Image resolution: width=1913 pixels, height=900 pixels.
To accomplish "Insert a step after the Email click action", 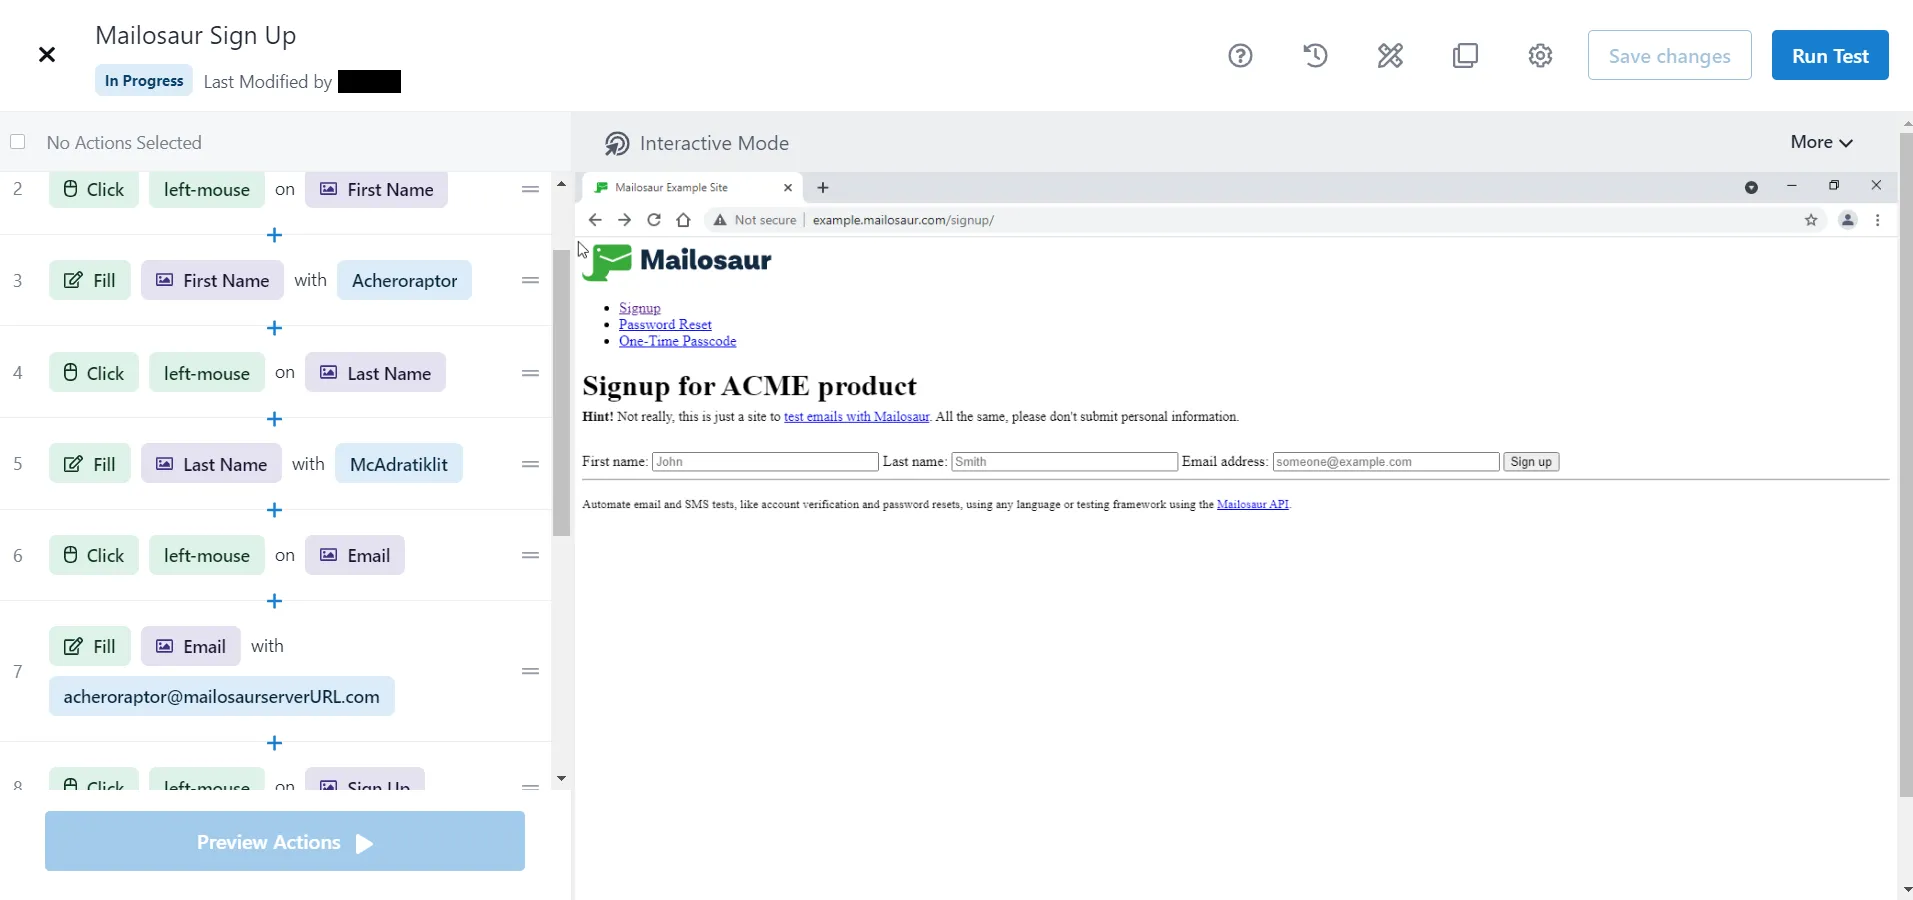I will click(275, 601).
